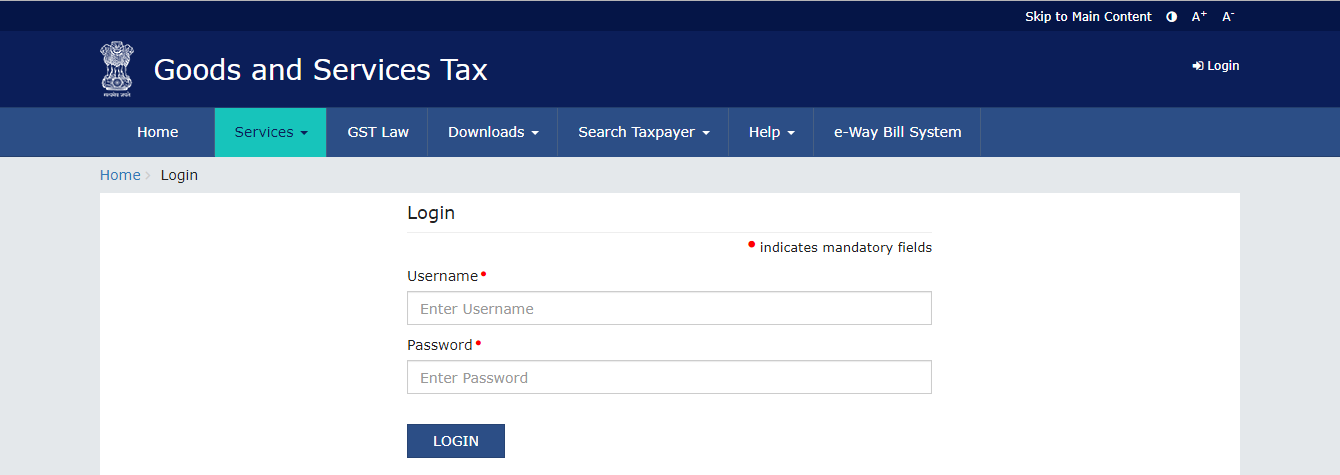This screenshot has height=475, width=1340.
Task: Increase font size with A+ icon
Action: coord(1199,17)
